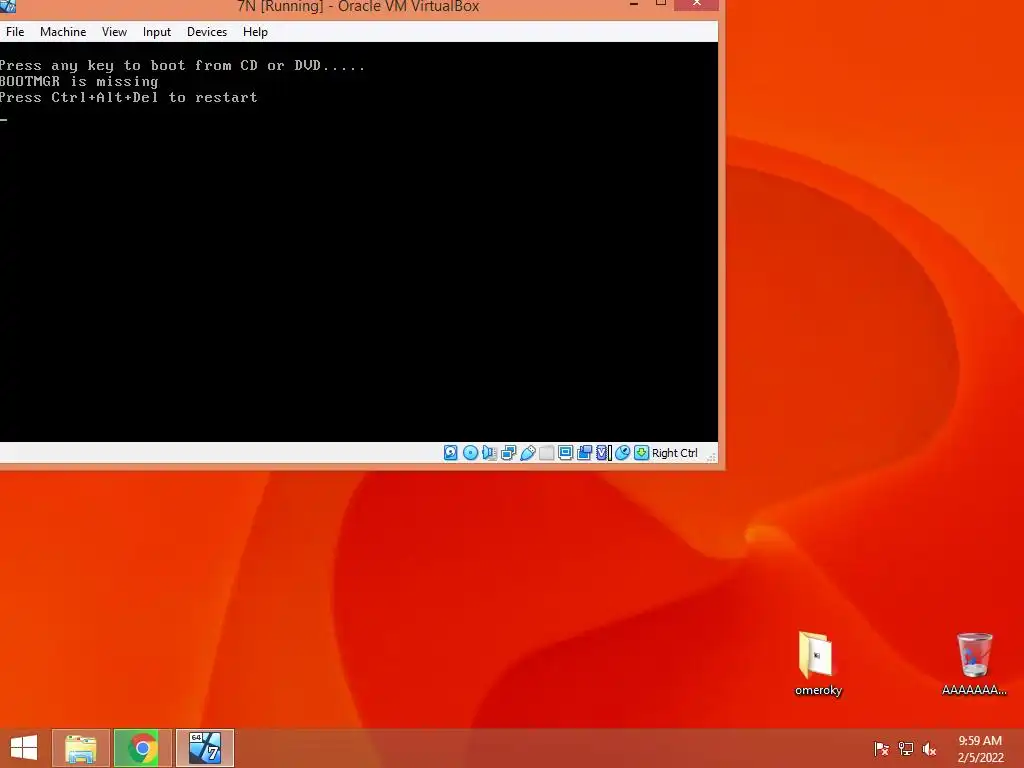
Task: Open the clock showing 9:59 AM
Action: tap(980, 748)
